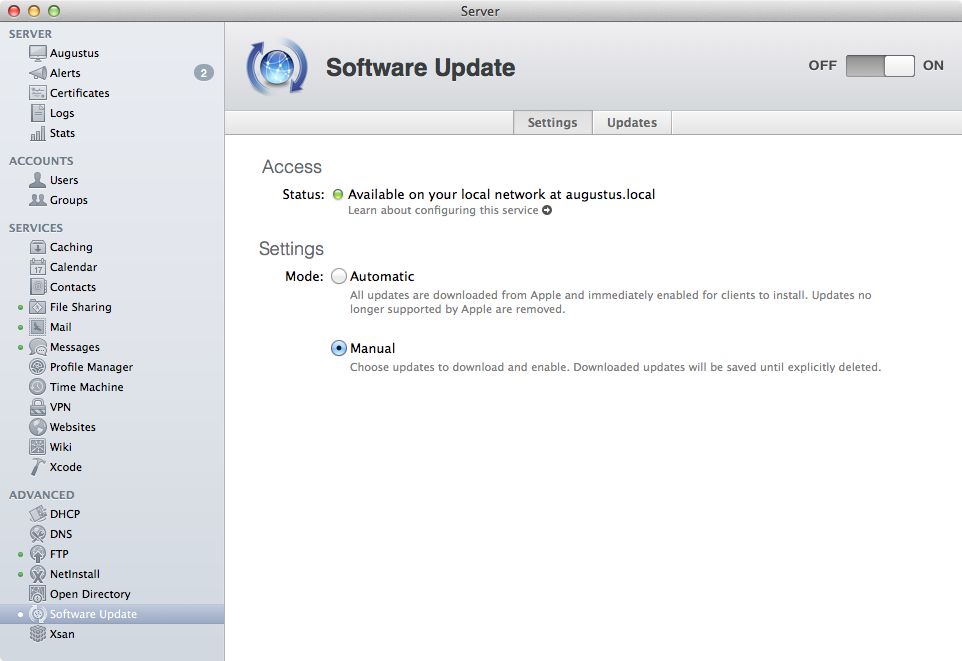Open the NetInstall service icon
This screenshot has width=962, height=661.
[x=37, y=574]
